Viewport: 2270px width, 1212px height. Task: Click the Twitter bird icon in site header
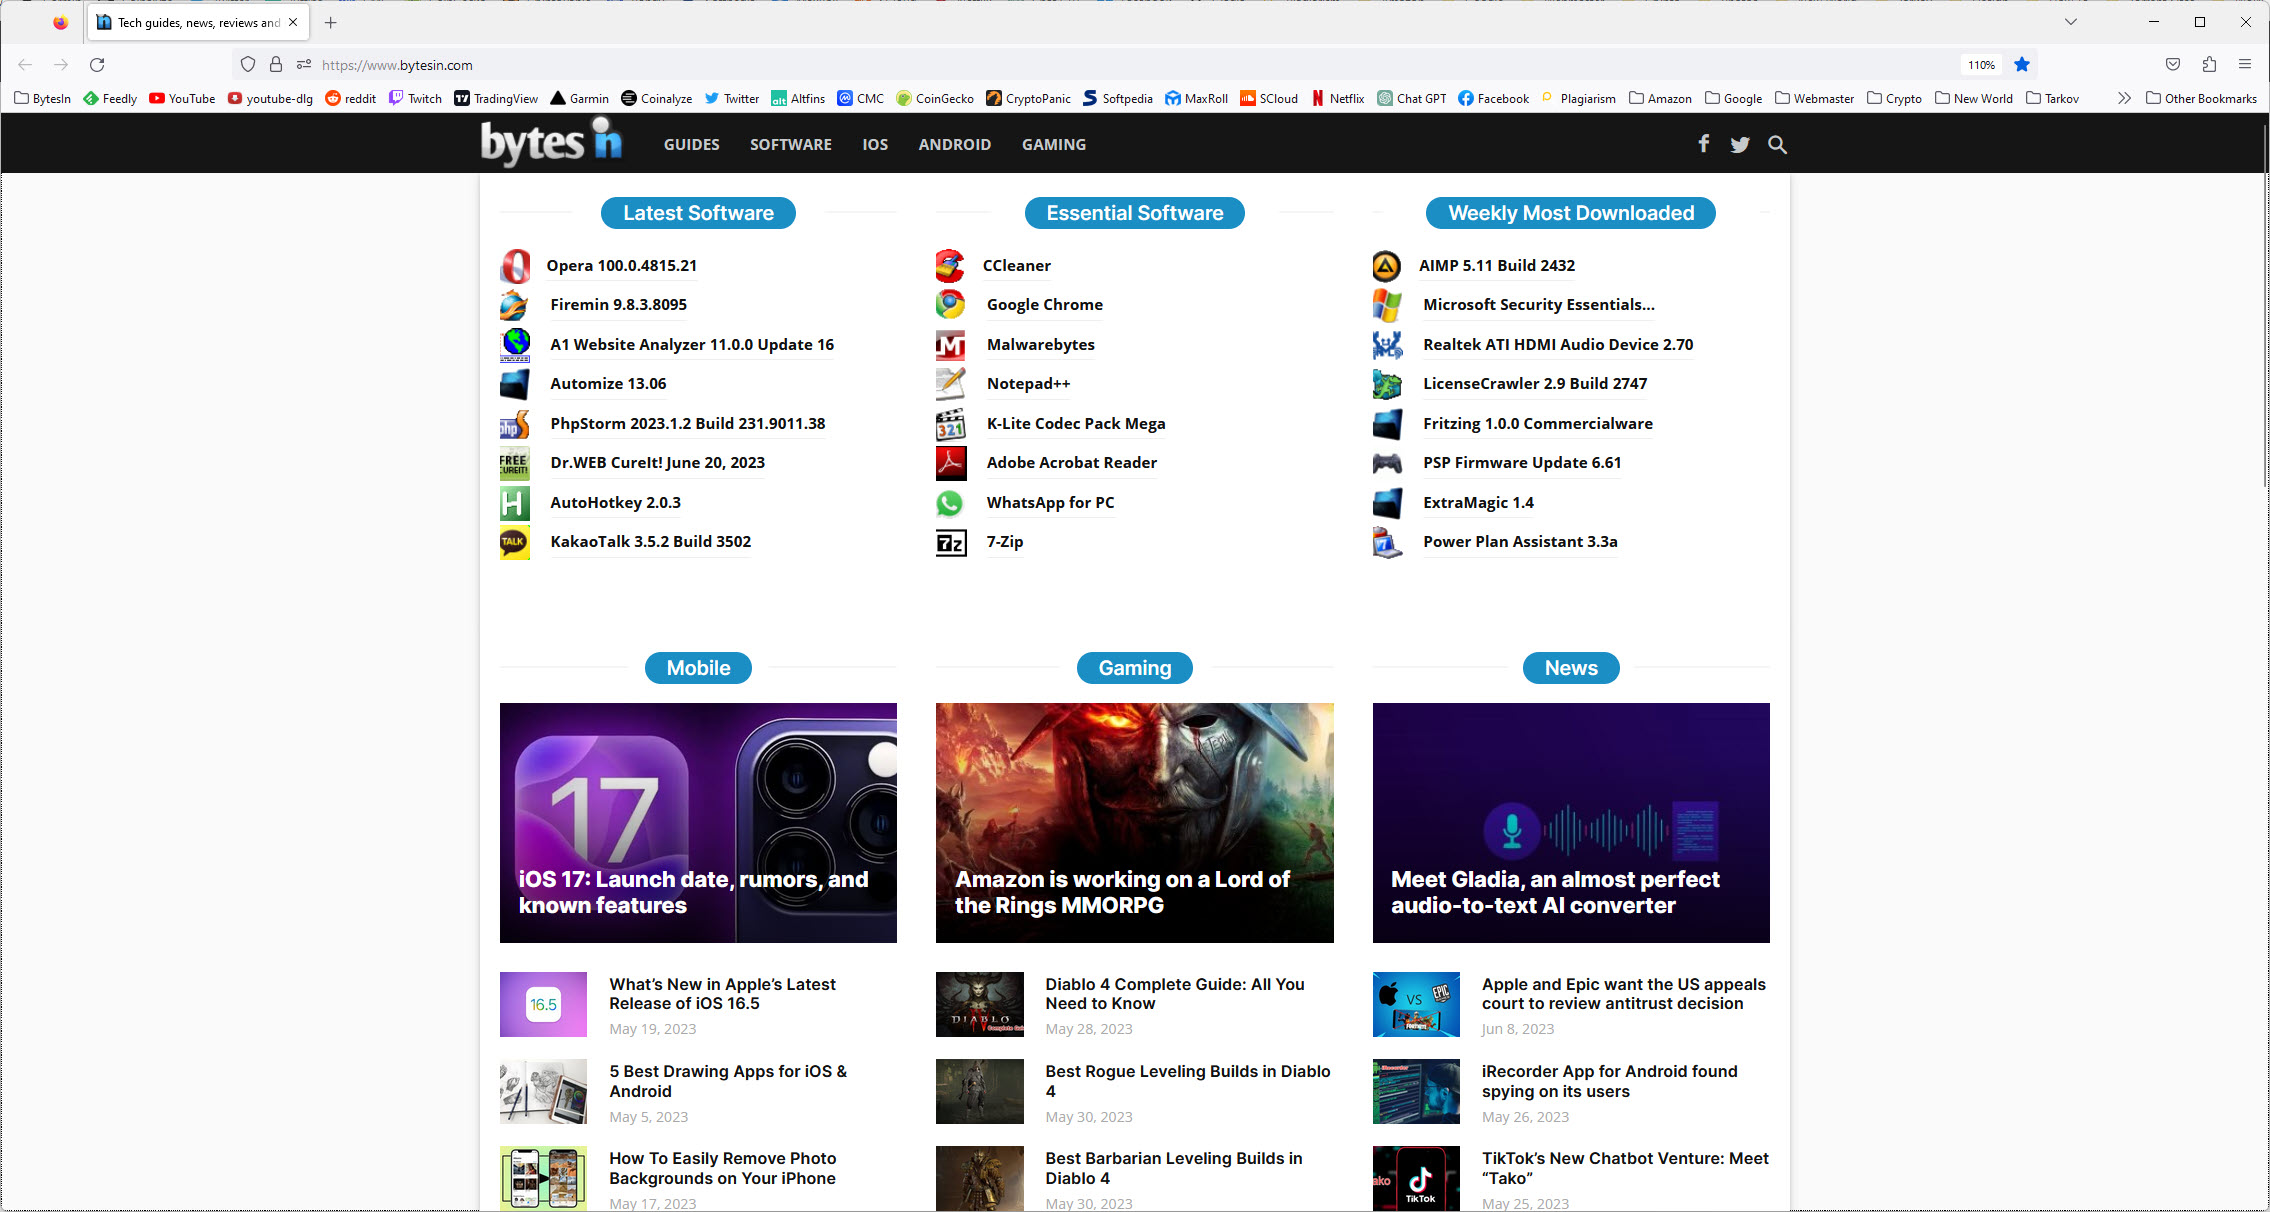(1740, 145)
